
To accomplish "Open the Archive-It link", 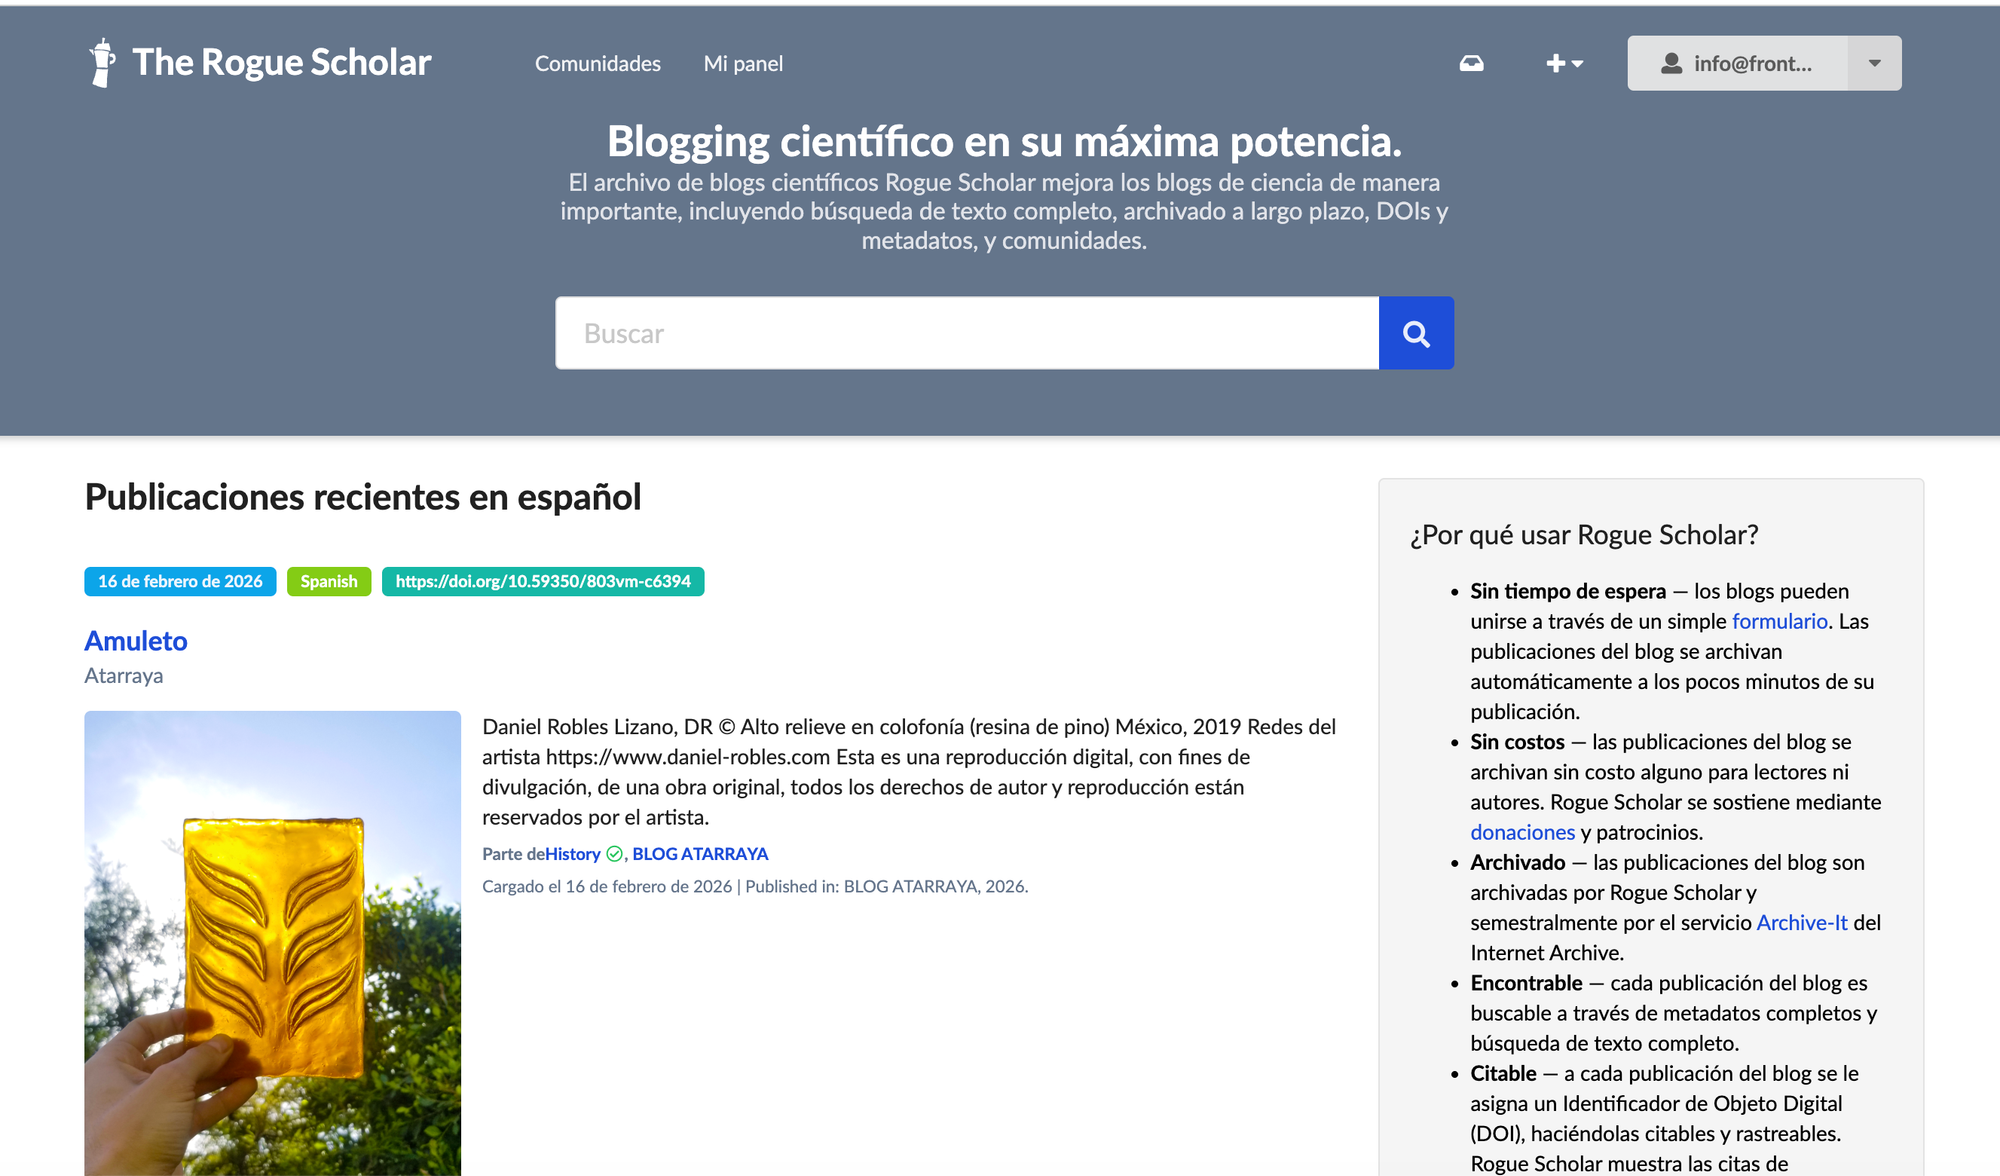I will [x=1801, y=922].
